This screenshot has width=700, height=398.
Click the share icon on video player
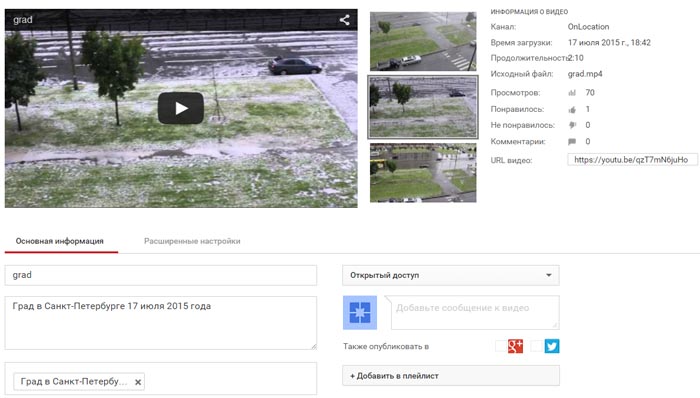[x=344, y=20]
